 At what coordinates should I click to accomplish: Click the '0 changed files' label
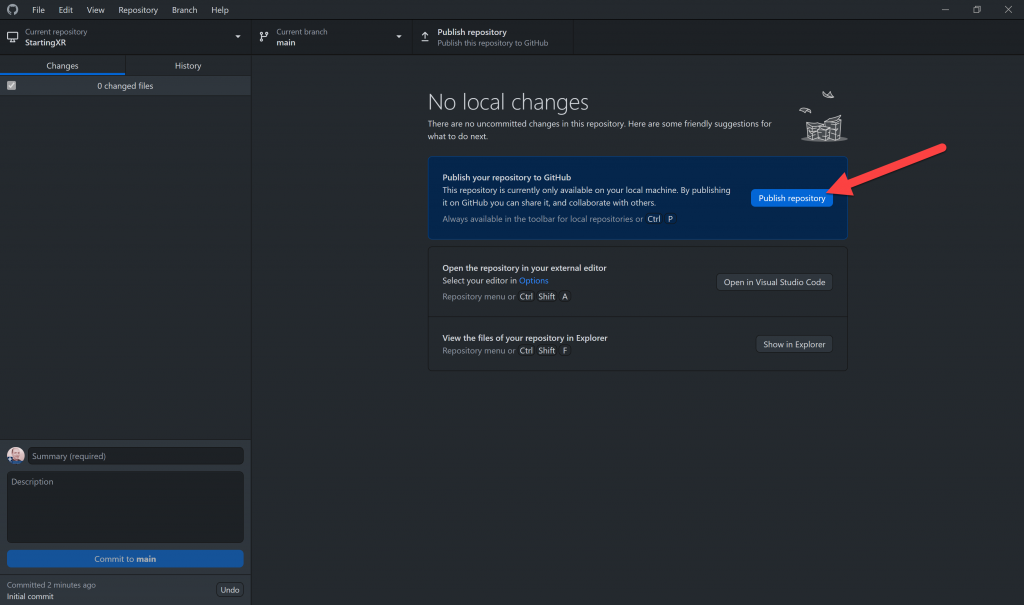tap(125, 86)
